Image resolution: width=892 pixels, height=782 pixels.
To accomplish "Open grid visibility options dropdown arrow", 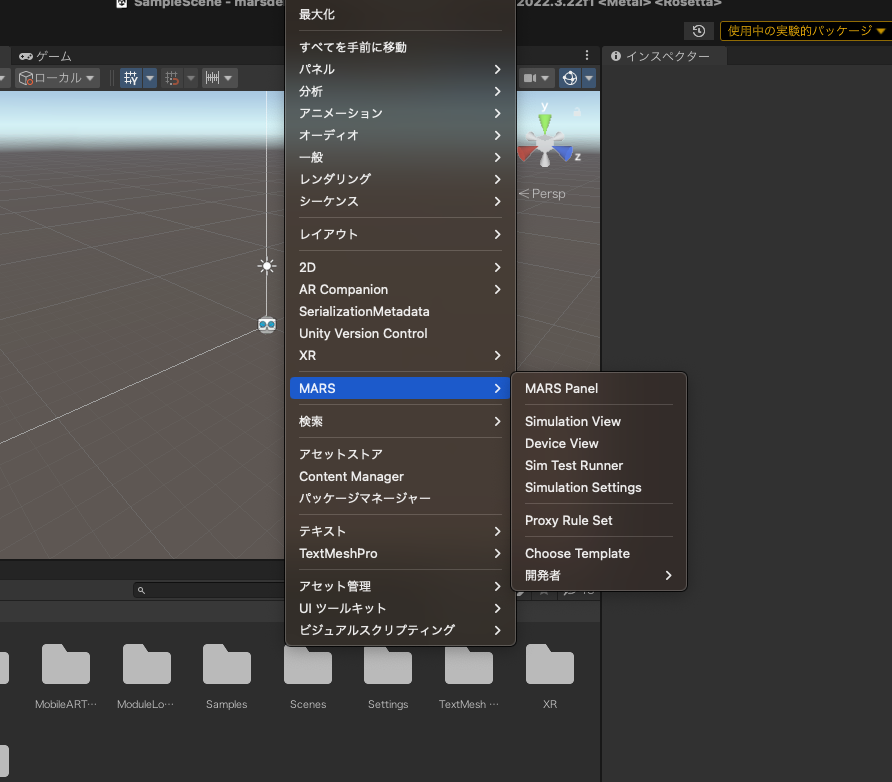I will tap(150, 78).
